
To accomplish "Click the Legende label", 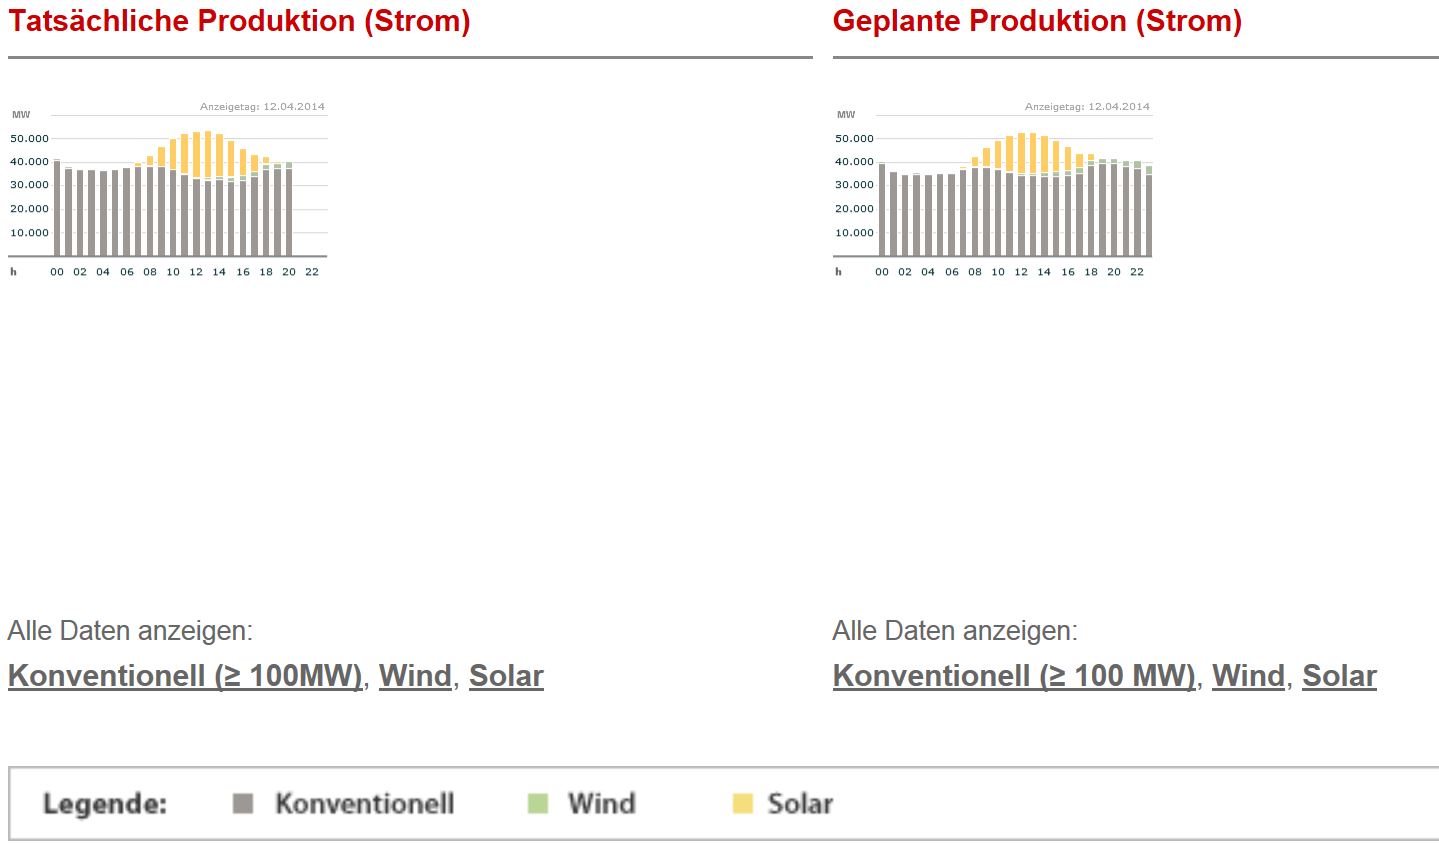I will pyautogui.click(x=105, y=804).
